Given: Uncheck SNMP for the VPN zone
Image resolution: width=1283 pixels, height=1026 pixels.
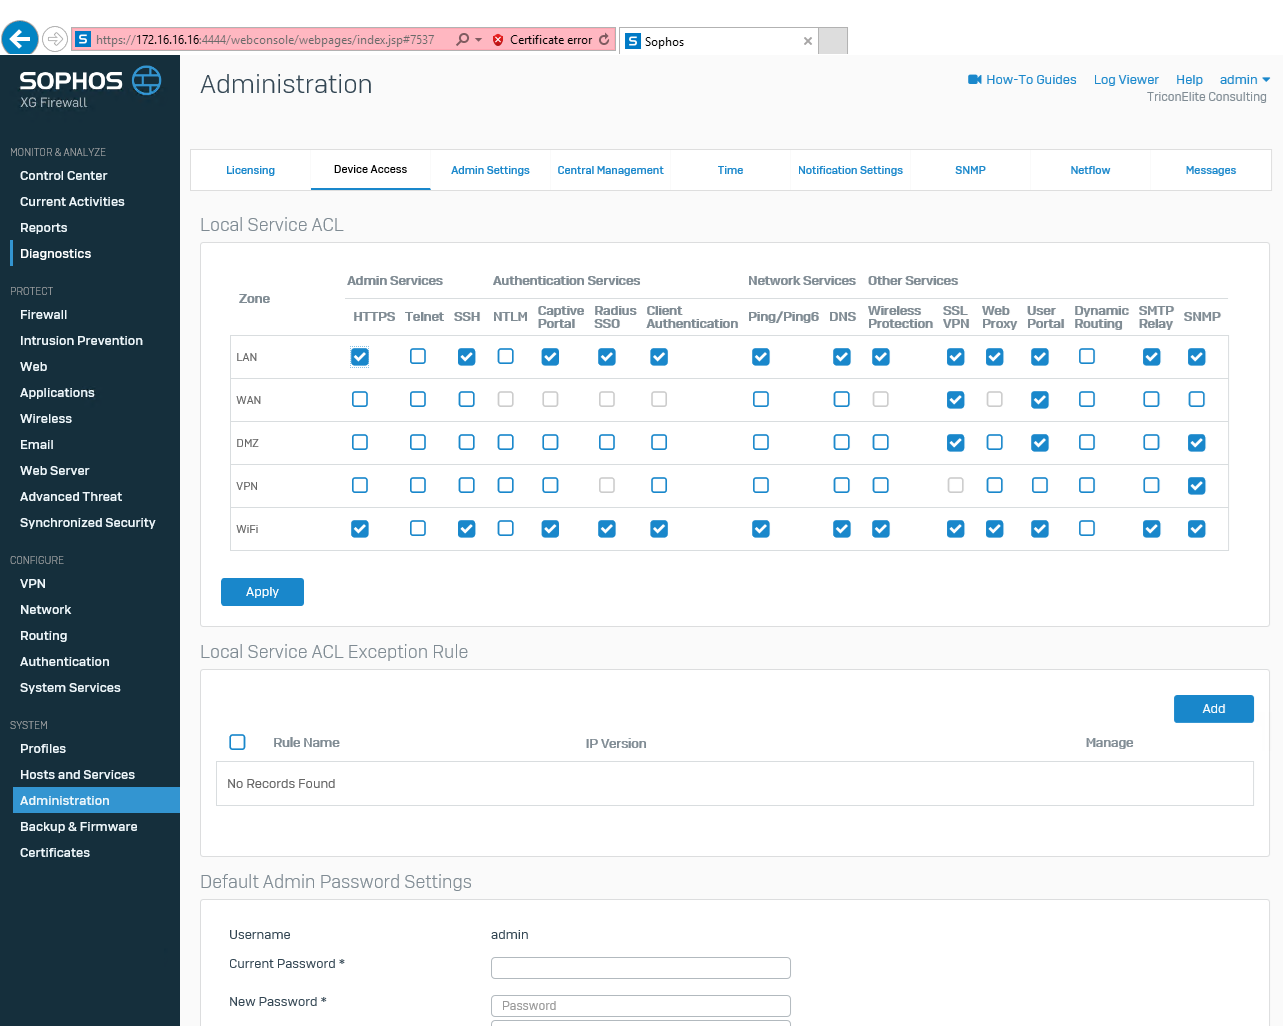Looking at the screenshot, I should 1196,486.
